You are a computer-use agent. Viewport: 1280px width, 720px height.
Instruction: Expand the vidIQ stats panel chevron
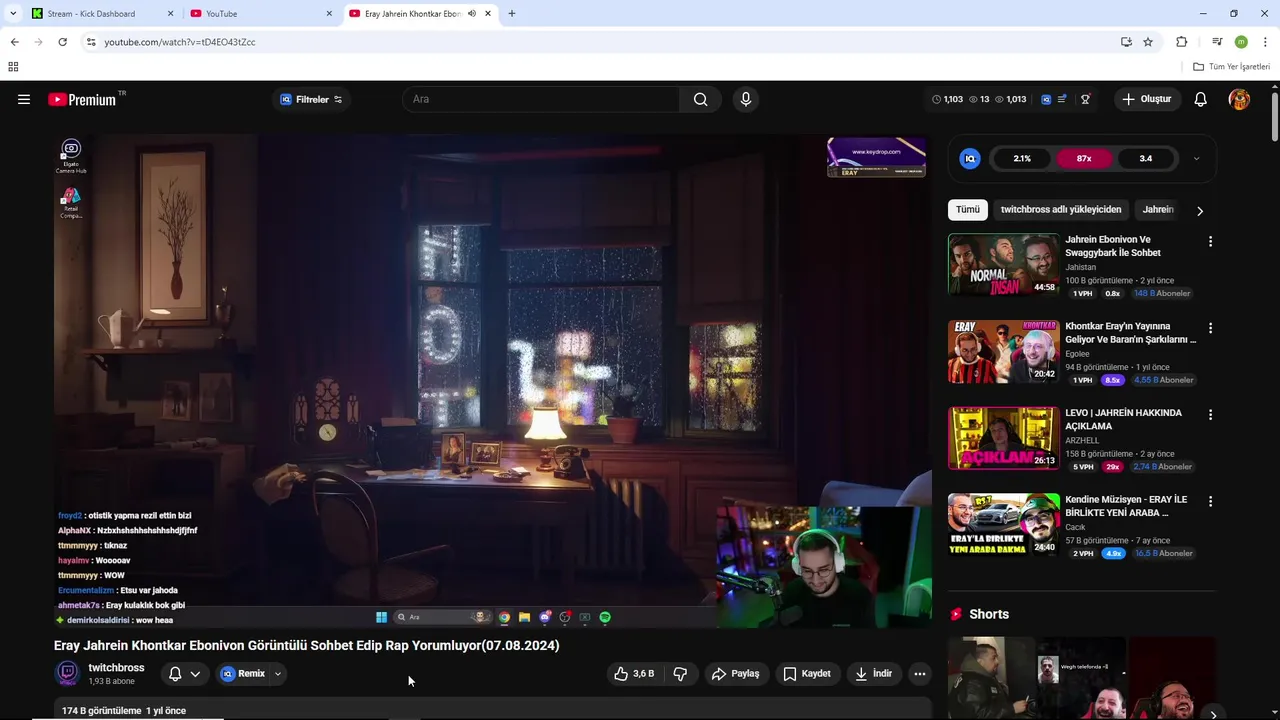[1196, 158]
